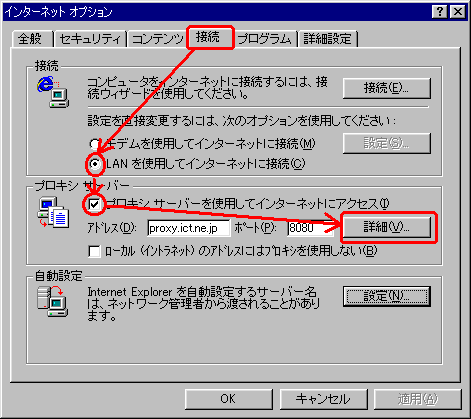Click the 接続(E)... wizard button

(x=387, y=88)
